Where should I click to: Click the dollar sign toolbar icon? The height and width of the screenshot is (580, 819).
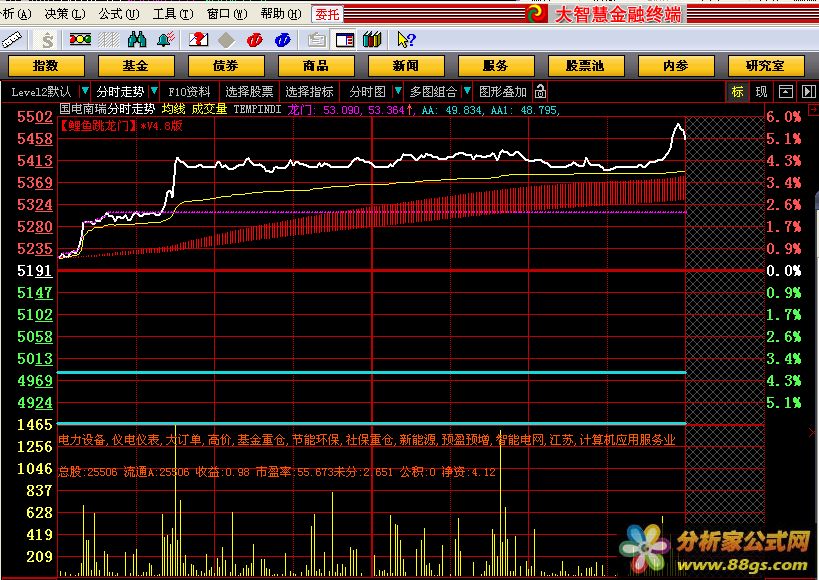point(48,40)
